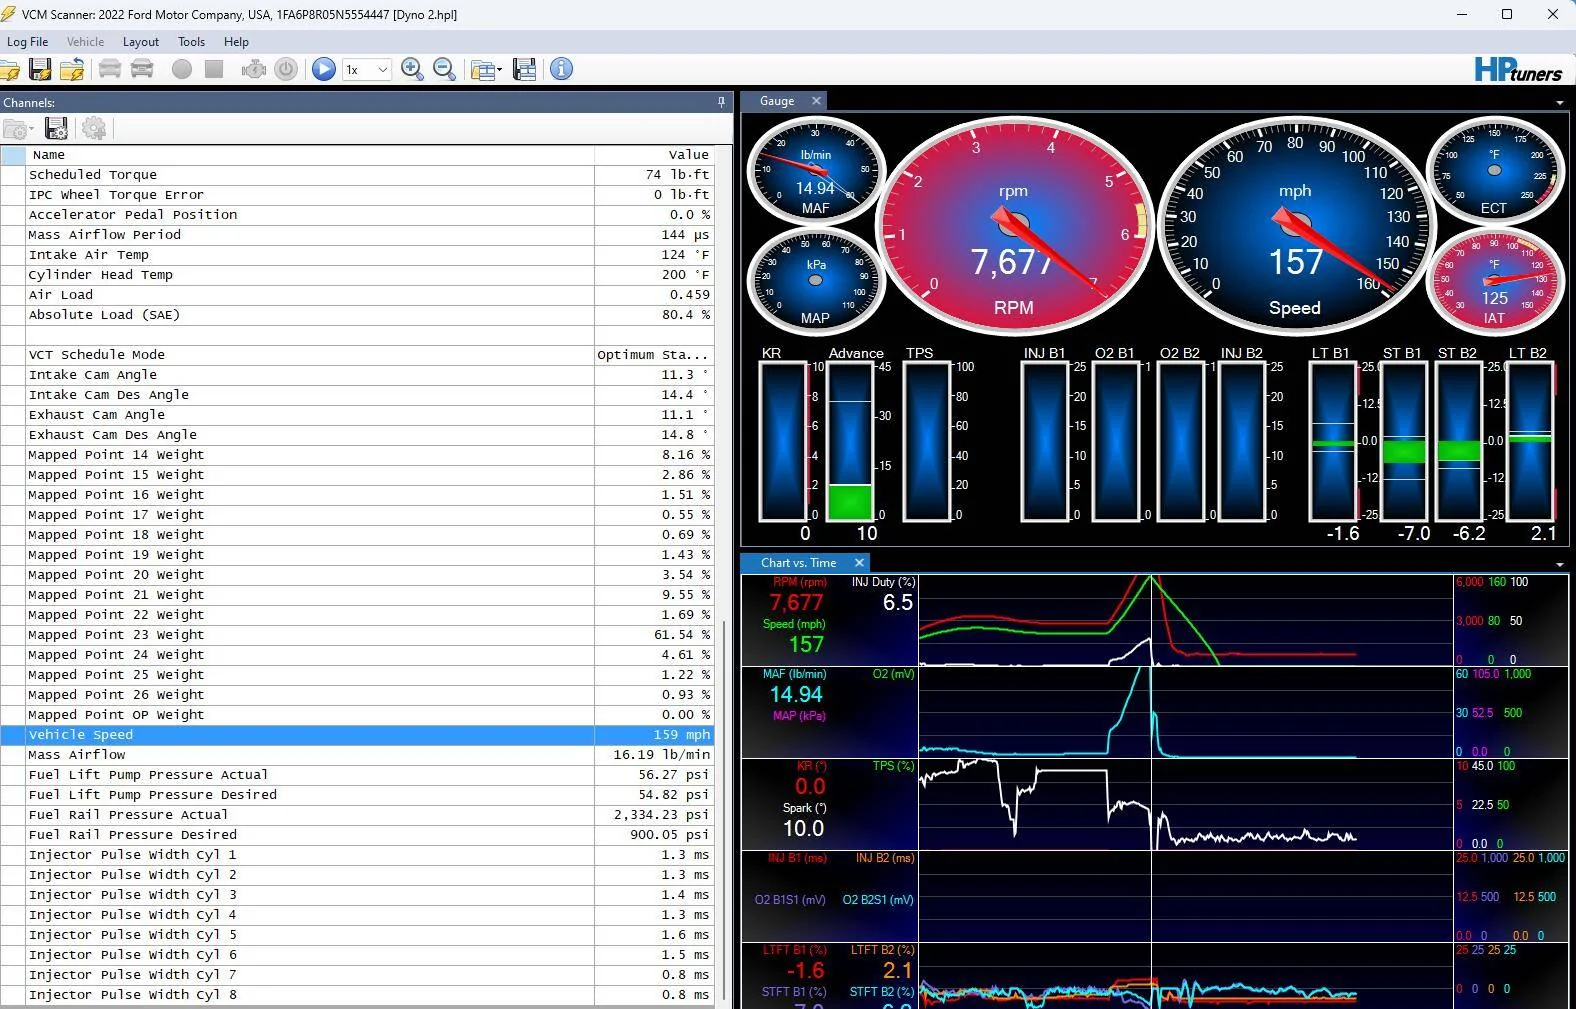The height and width of the screenshot is (1009, 1576).
Task: Click the Advance bar gauge
Action: (x=852, y=441)
